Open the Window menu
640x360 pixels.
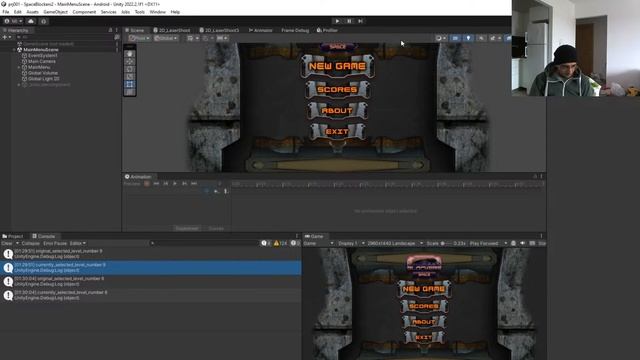point(158,12)
